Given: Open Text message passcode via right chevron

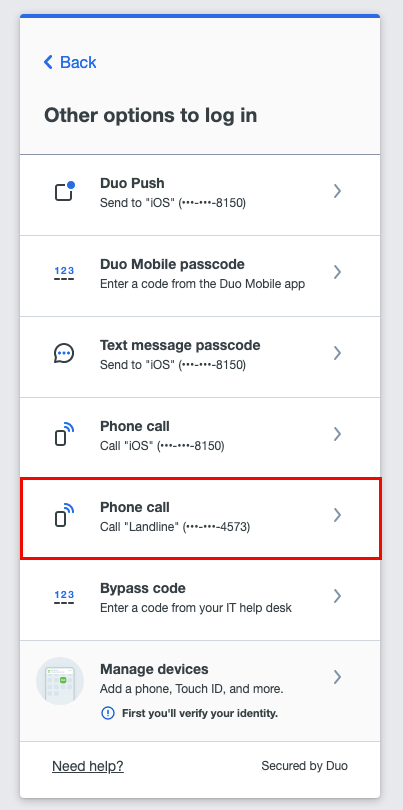Looking at the screenshot, I should (337, 353).
